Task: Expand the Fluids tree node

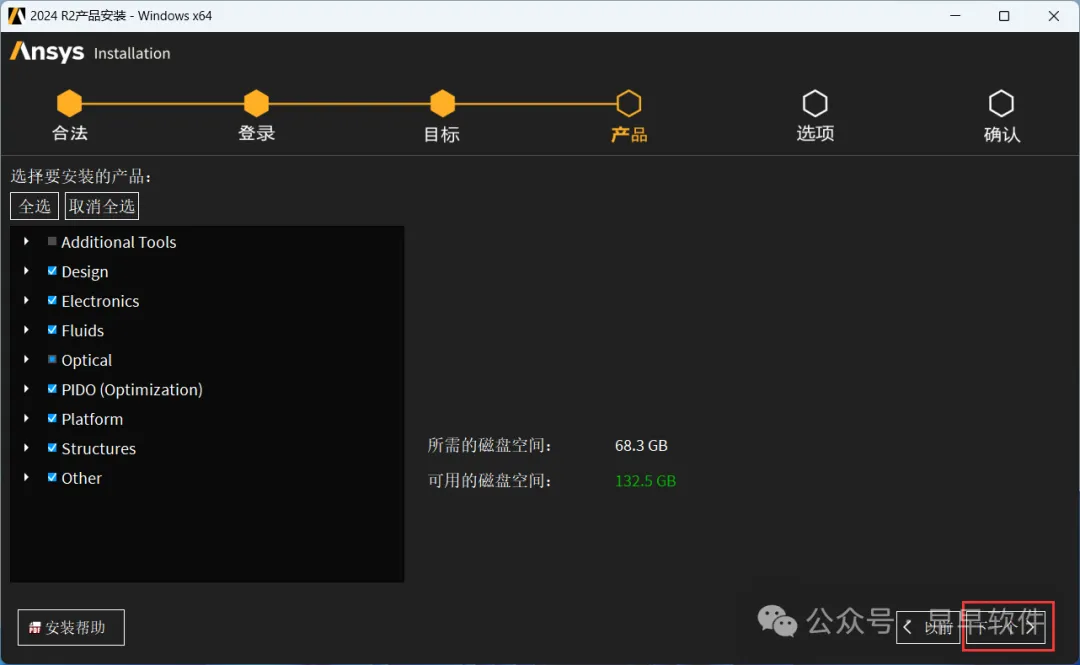Action: (26, 330)
